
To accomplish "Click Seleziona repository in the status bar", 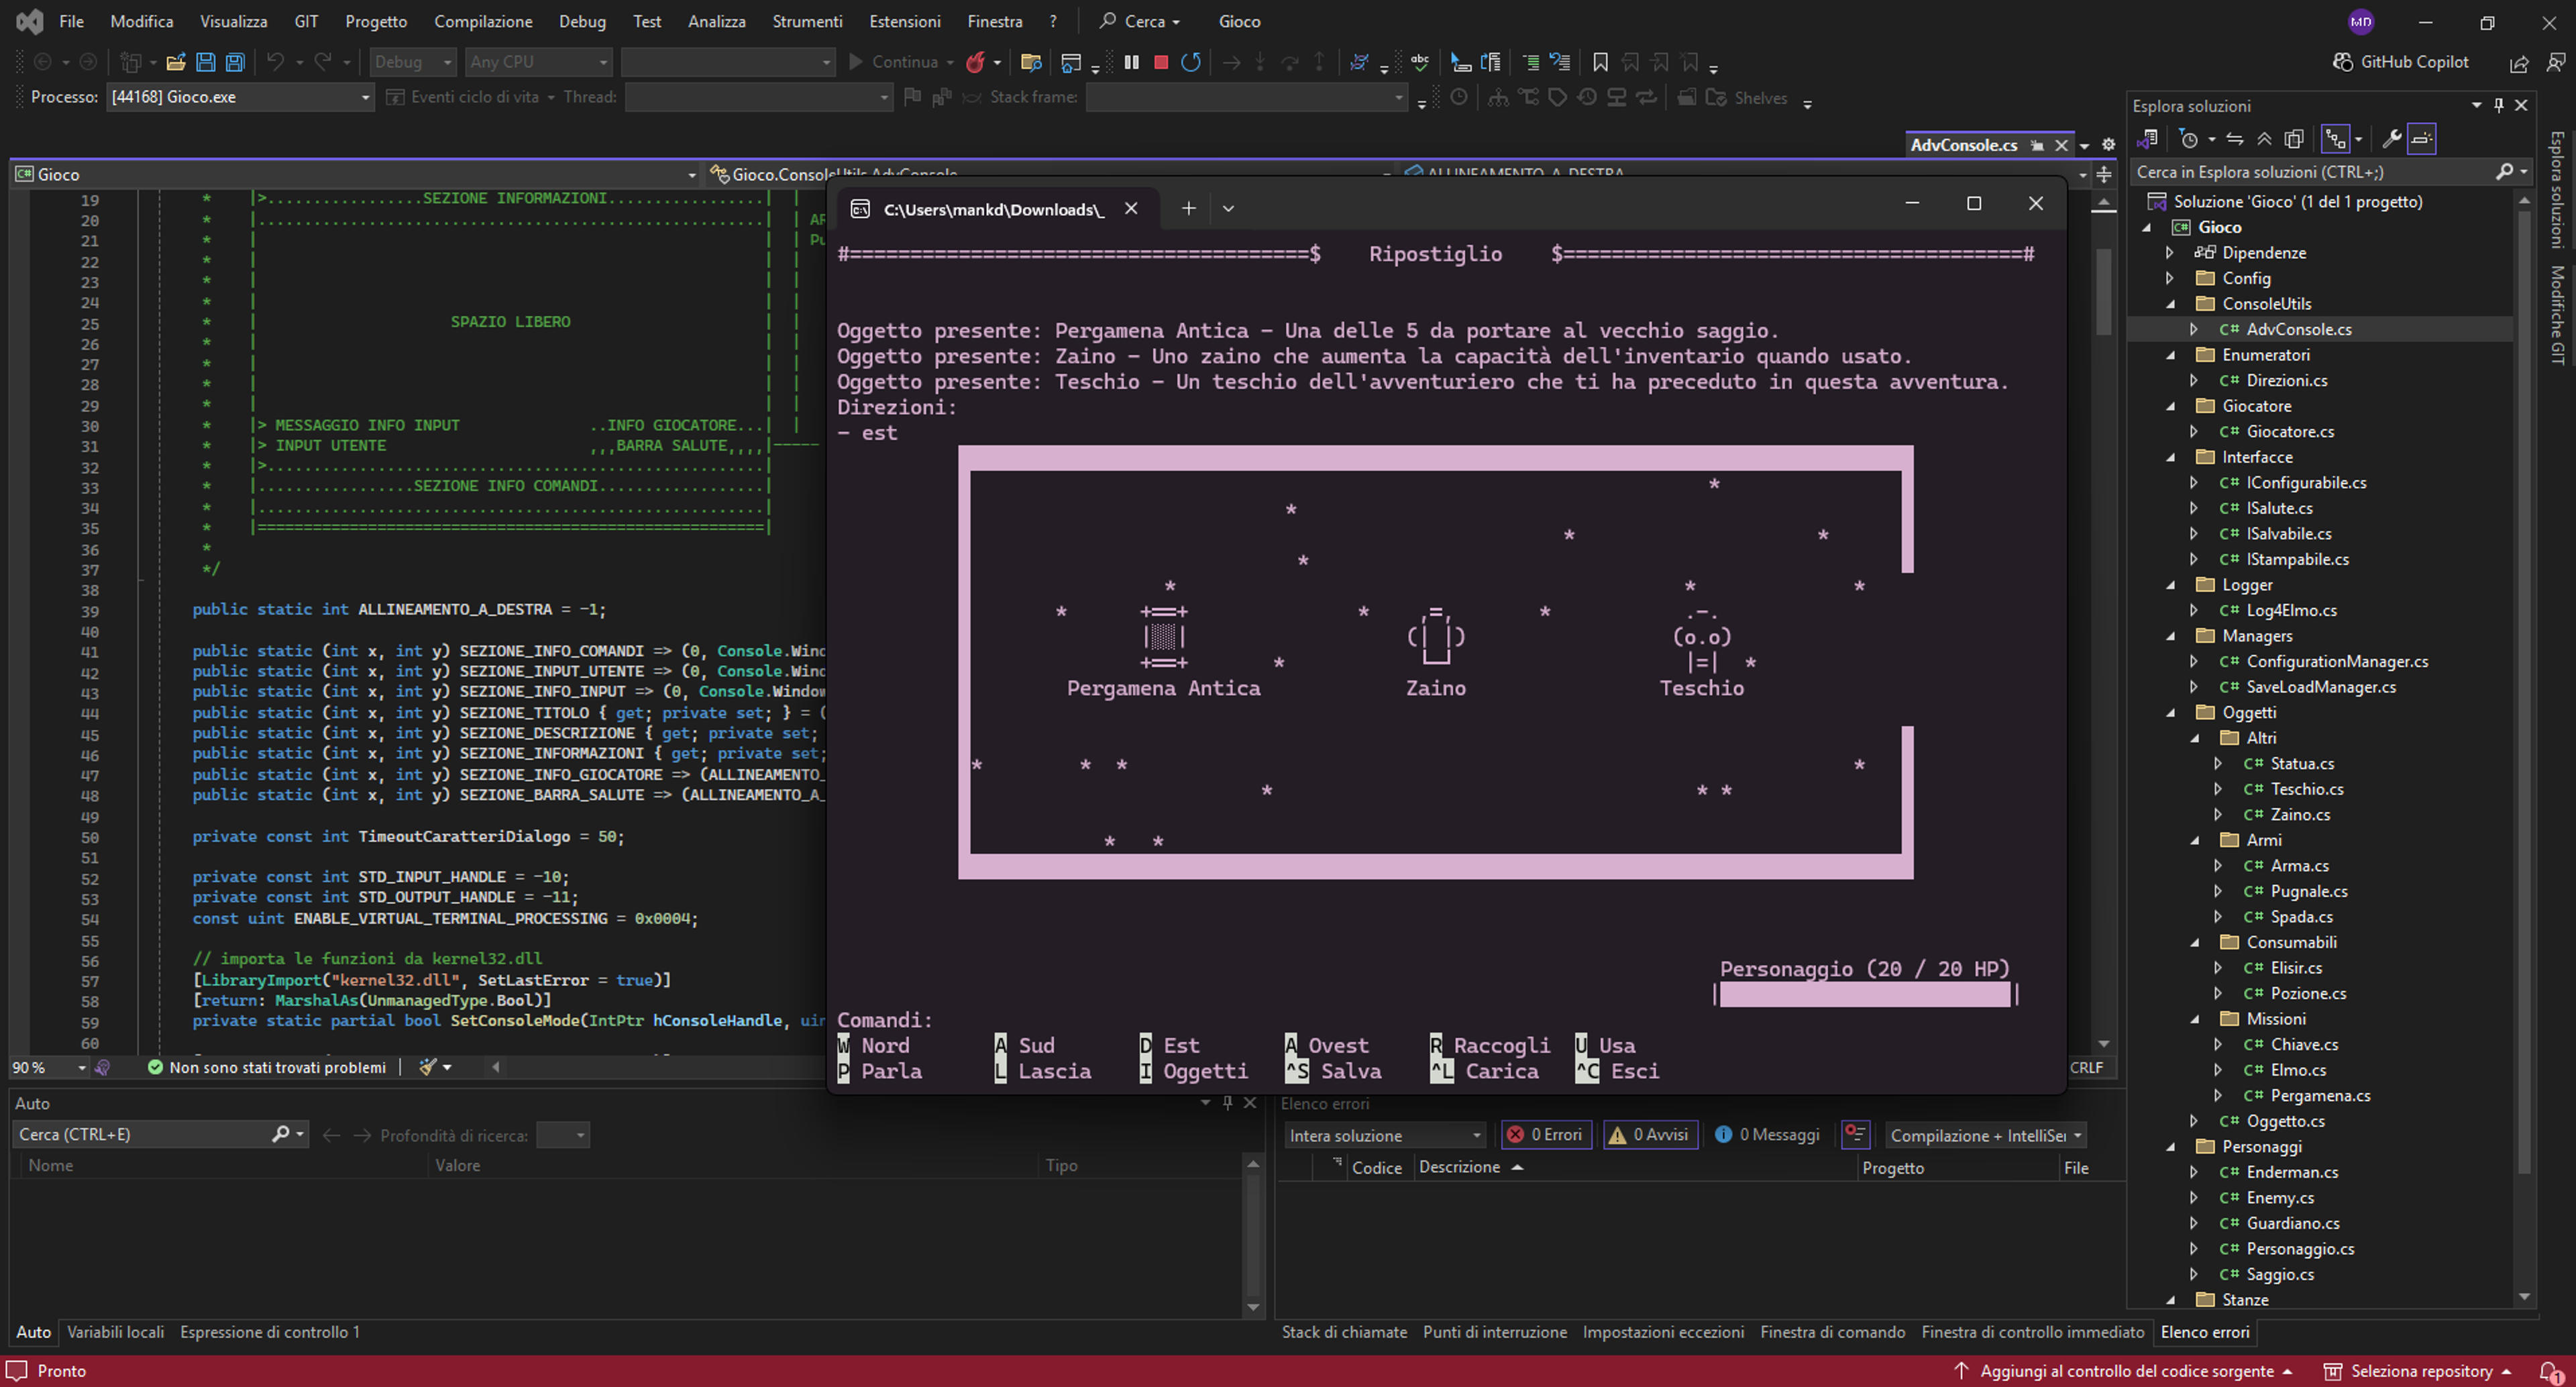I will [2417, 1371].
